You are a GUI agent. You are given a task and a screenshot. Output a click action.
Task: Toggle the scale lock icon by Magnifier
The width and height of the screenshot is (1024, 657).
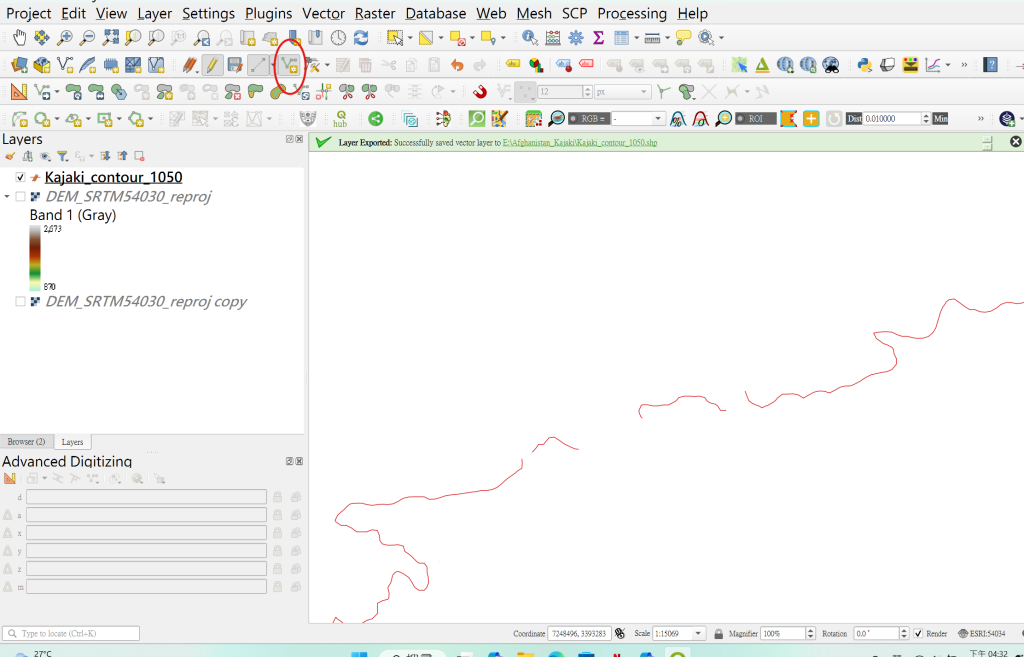click(718, 633)
